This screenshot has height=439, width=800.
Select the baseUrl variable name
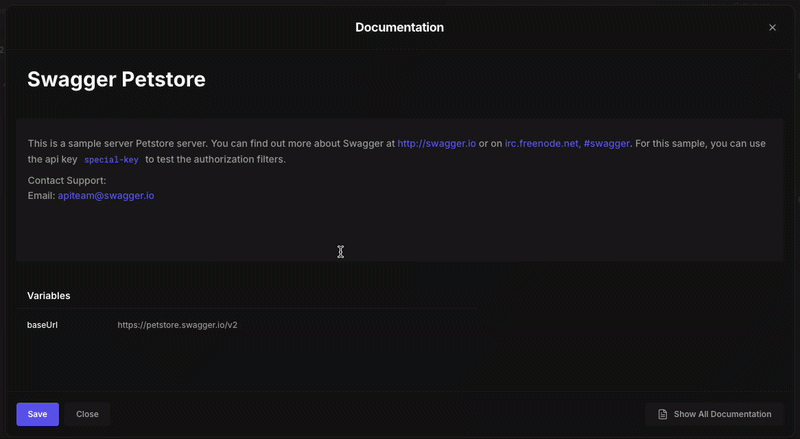pyautogui.click(x=42, y=325)
